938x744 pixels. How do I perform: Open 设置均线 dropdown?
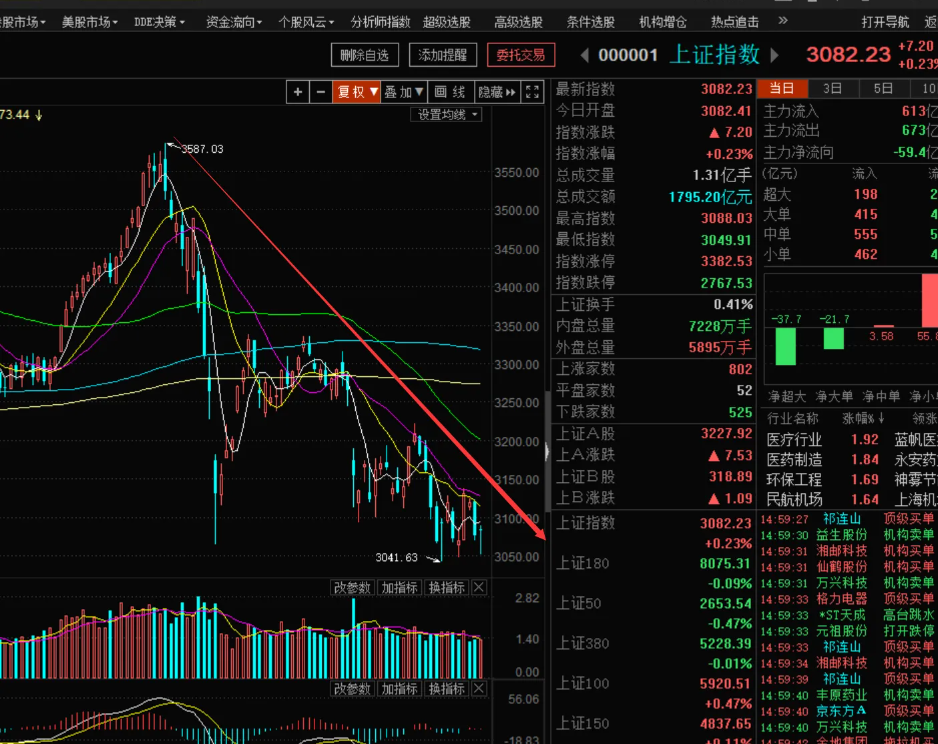(446, 115)
